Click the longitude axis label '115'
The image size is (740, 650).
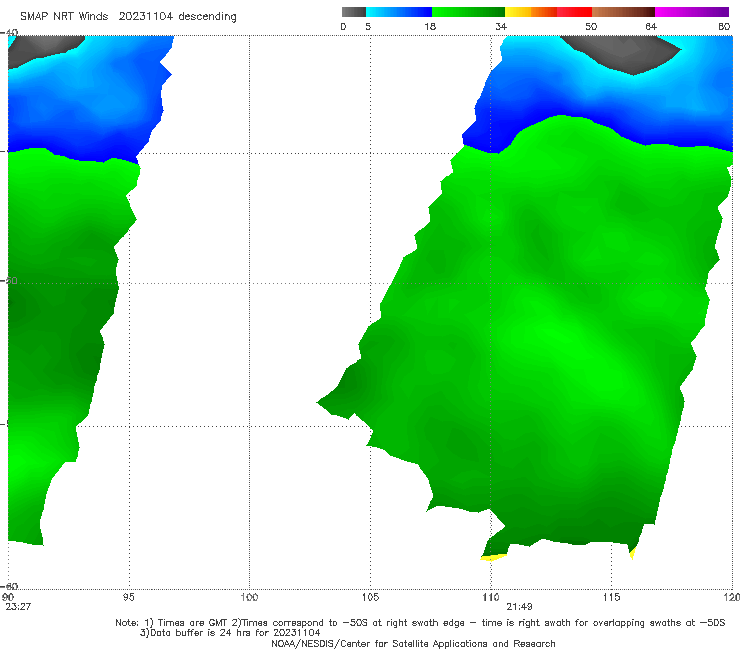611,598
